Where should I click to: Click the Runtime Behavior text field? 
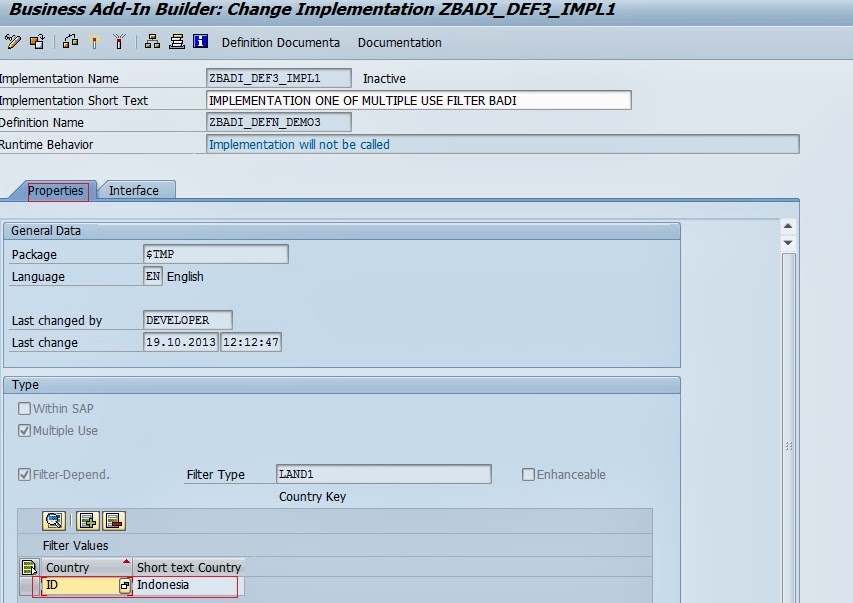503,144
